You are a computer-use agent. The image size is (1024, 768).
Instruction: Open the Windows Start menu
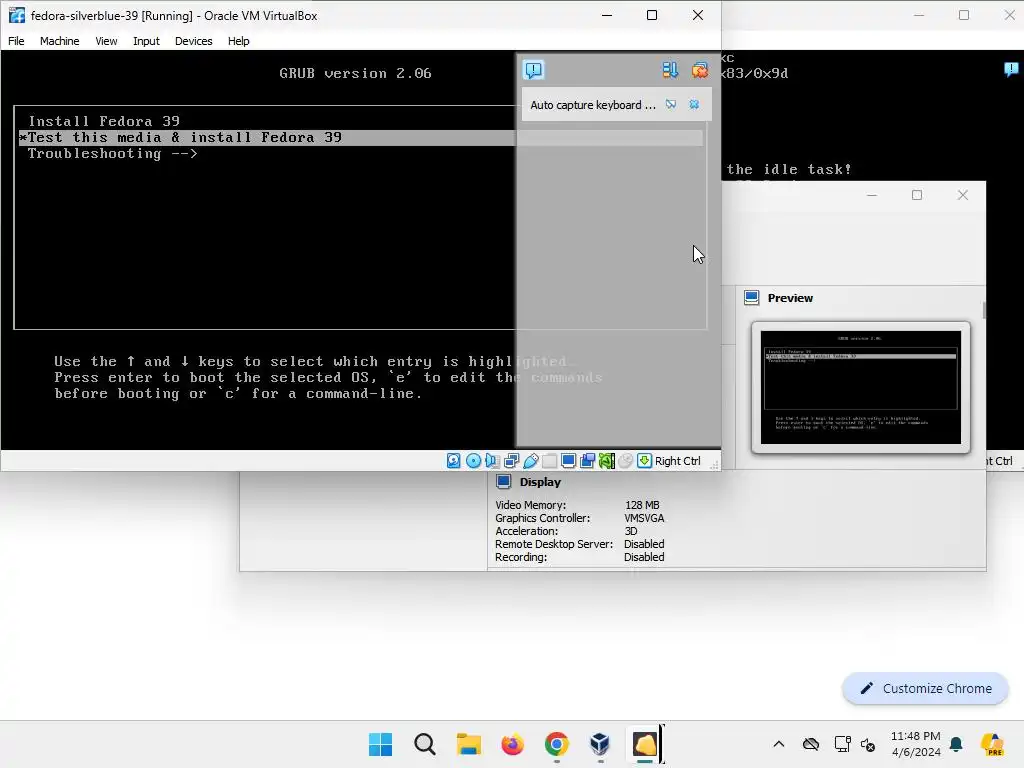tap(380, 744)
